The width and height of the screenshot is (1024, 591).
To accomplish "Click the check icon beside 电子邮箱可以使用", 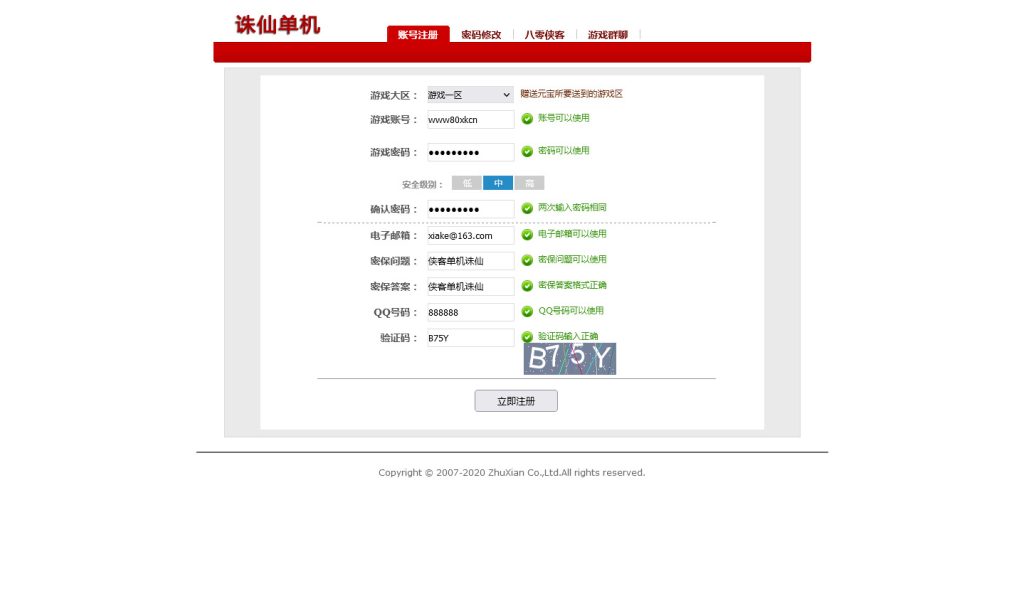I will [527, 234].
